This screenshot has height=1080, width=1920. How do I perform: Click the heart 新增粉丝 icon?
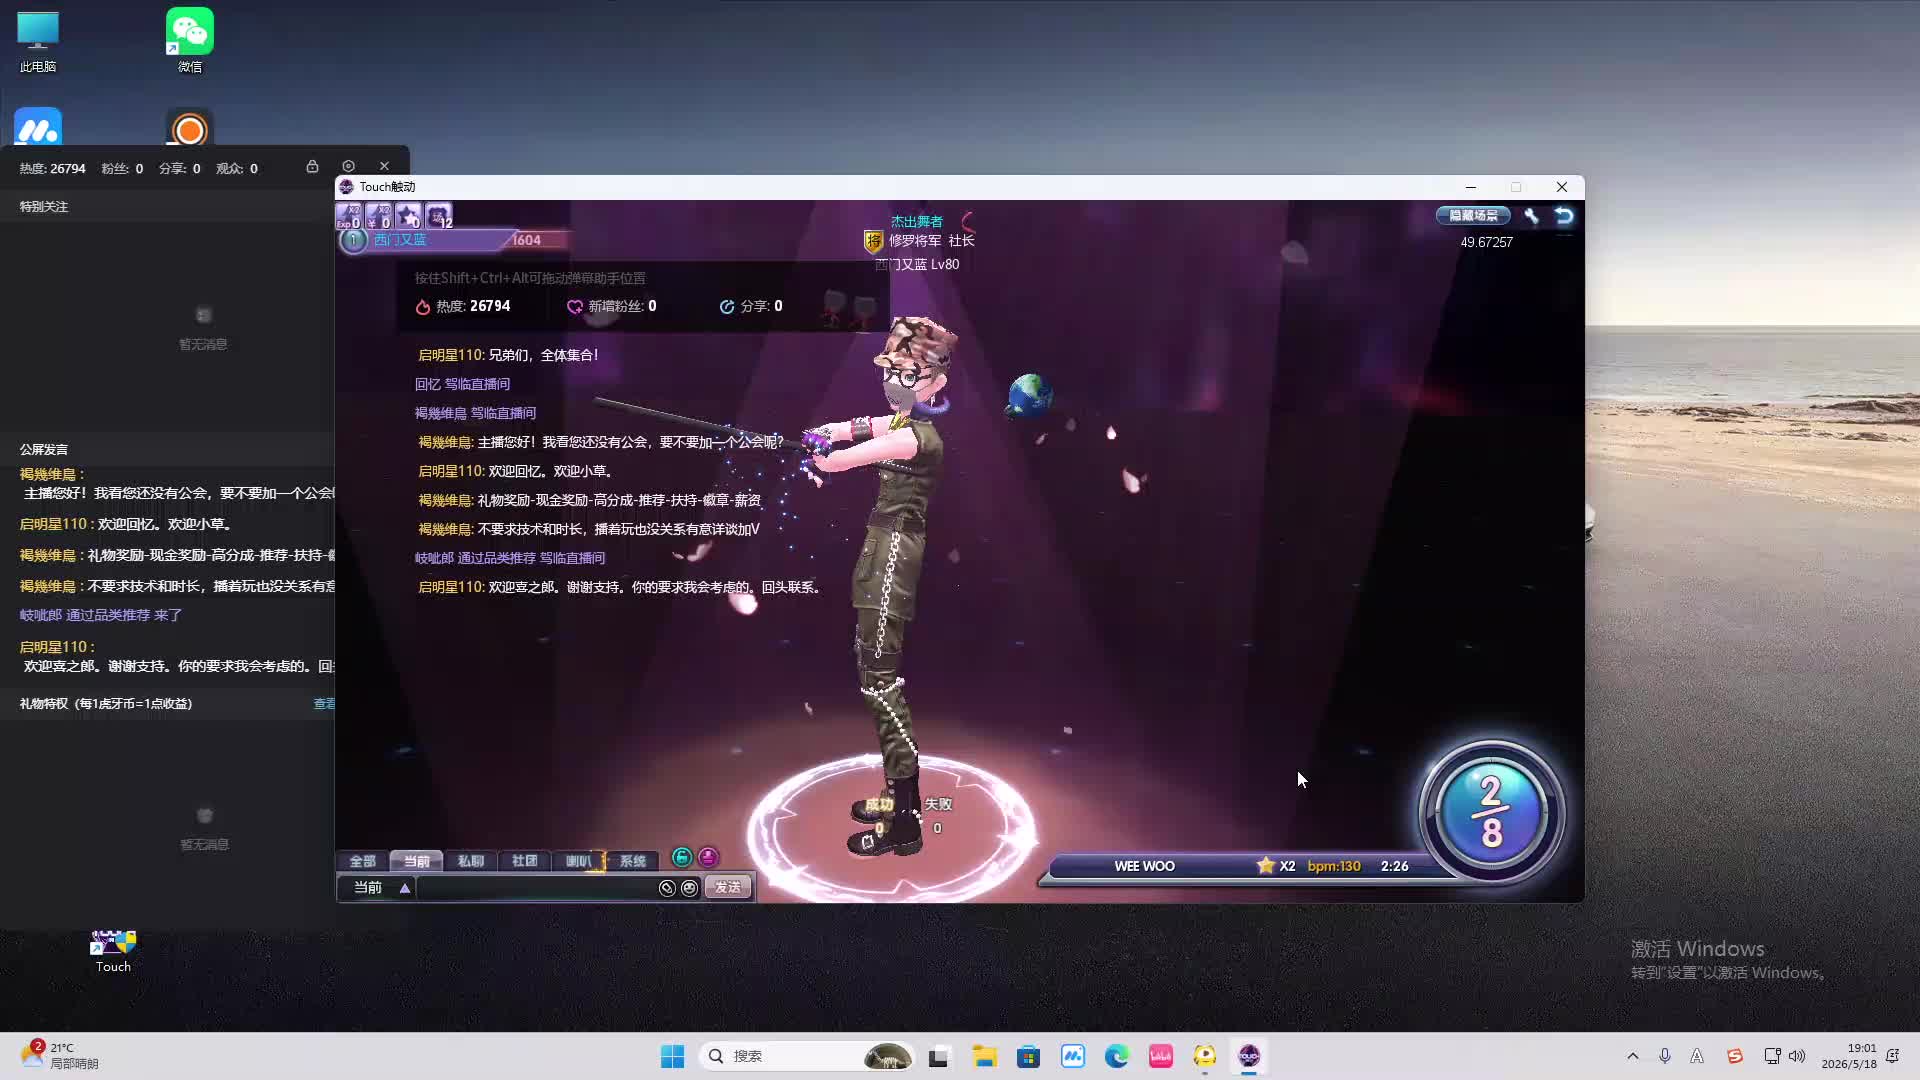tap(575, 307)
